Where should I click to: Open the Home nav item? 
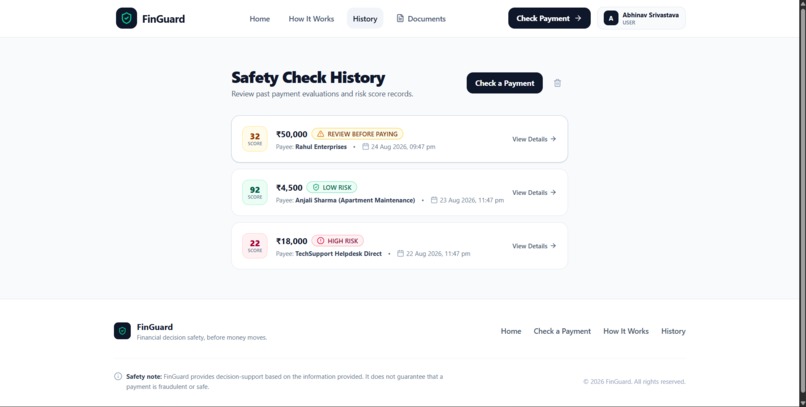click(260, 18)
